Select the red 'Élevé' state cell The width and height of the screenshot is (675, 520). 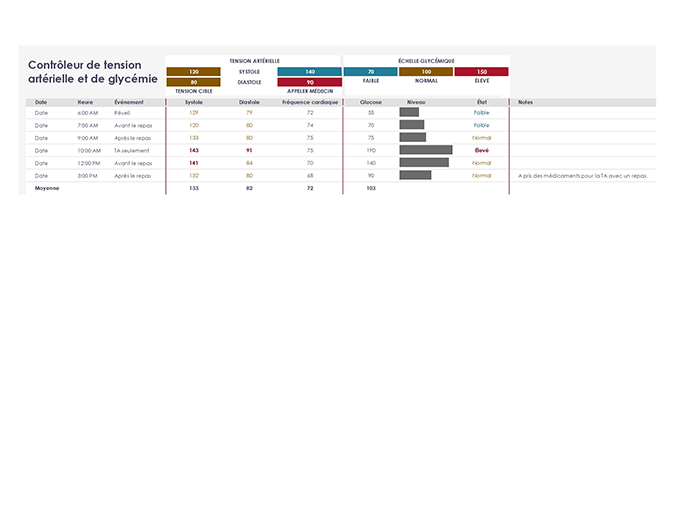point(482,151)
